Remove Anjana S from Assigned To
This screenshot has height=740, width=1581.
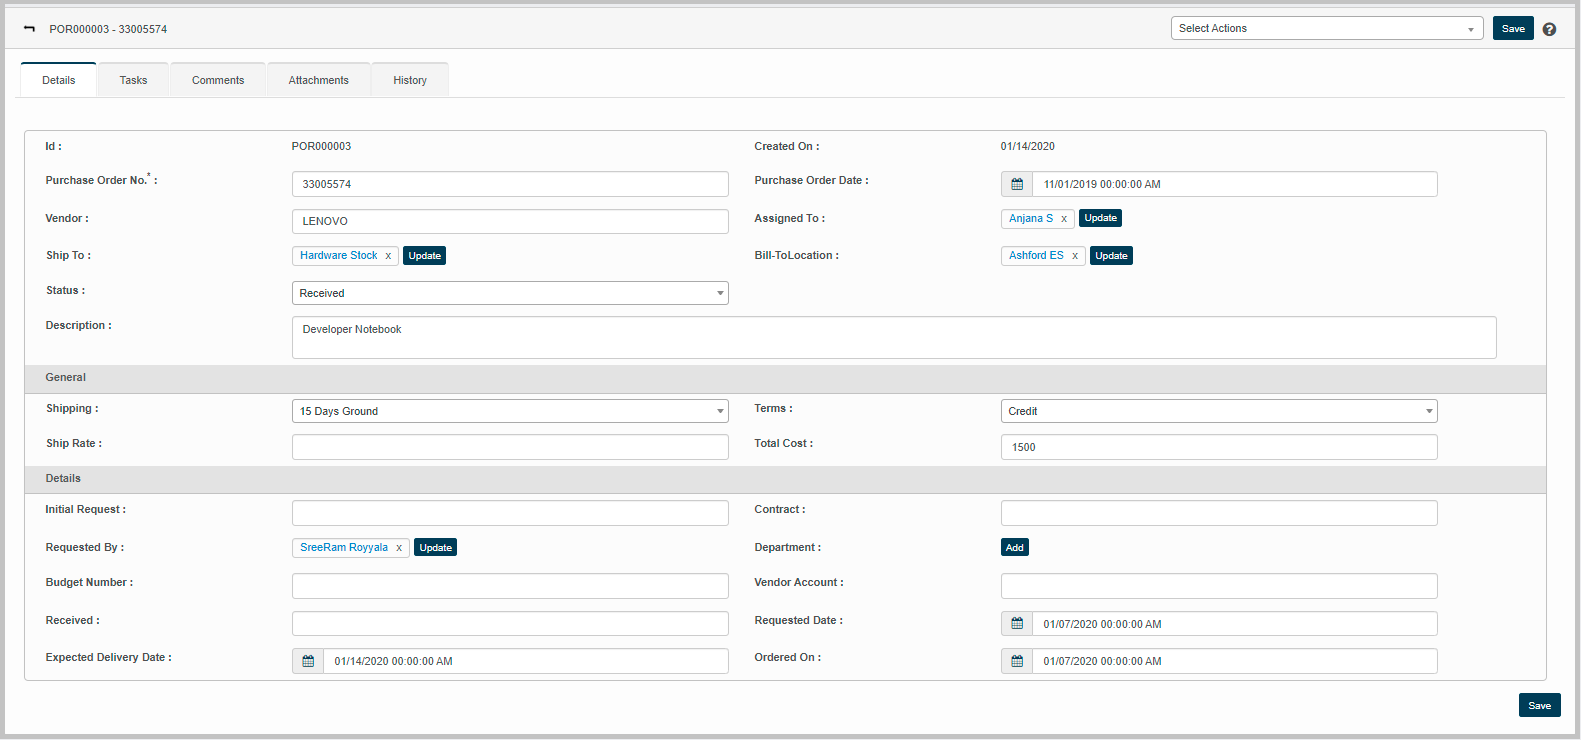(x=1064, y=219)
